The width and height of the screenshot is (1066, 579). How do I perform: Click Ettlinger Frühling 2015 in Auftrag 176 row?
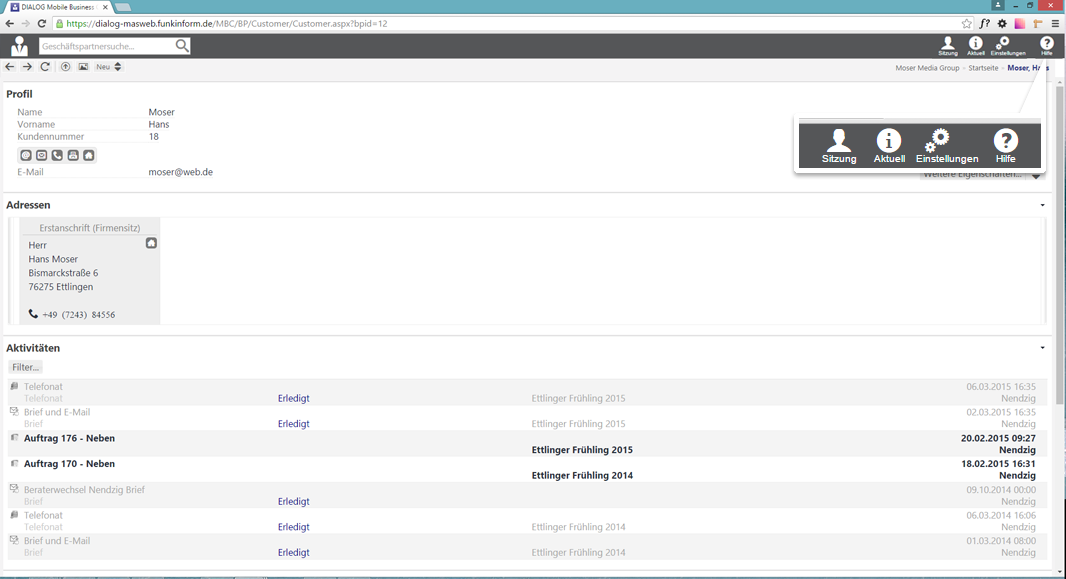(582, 450)
